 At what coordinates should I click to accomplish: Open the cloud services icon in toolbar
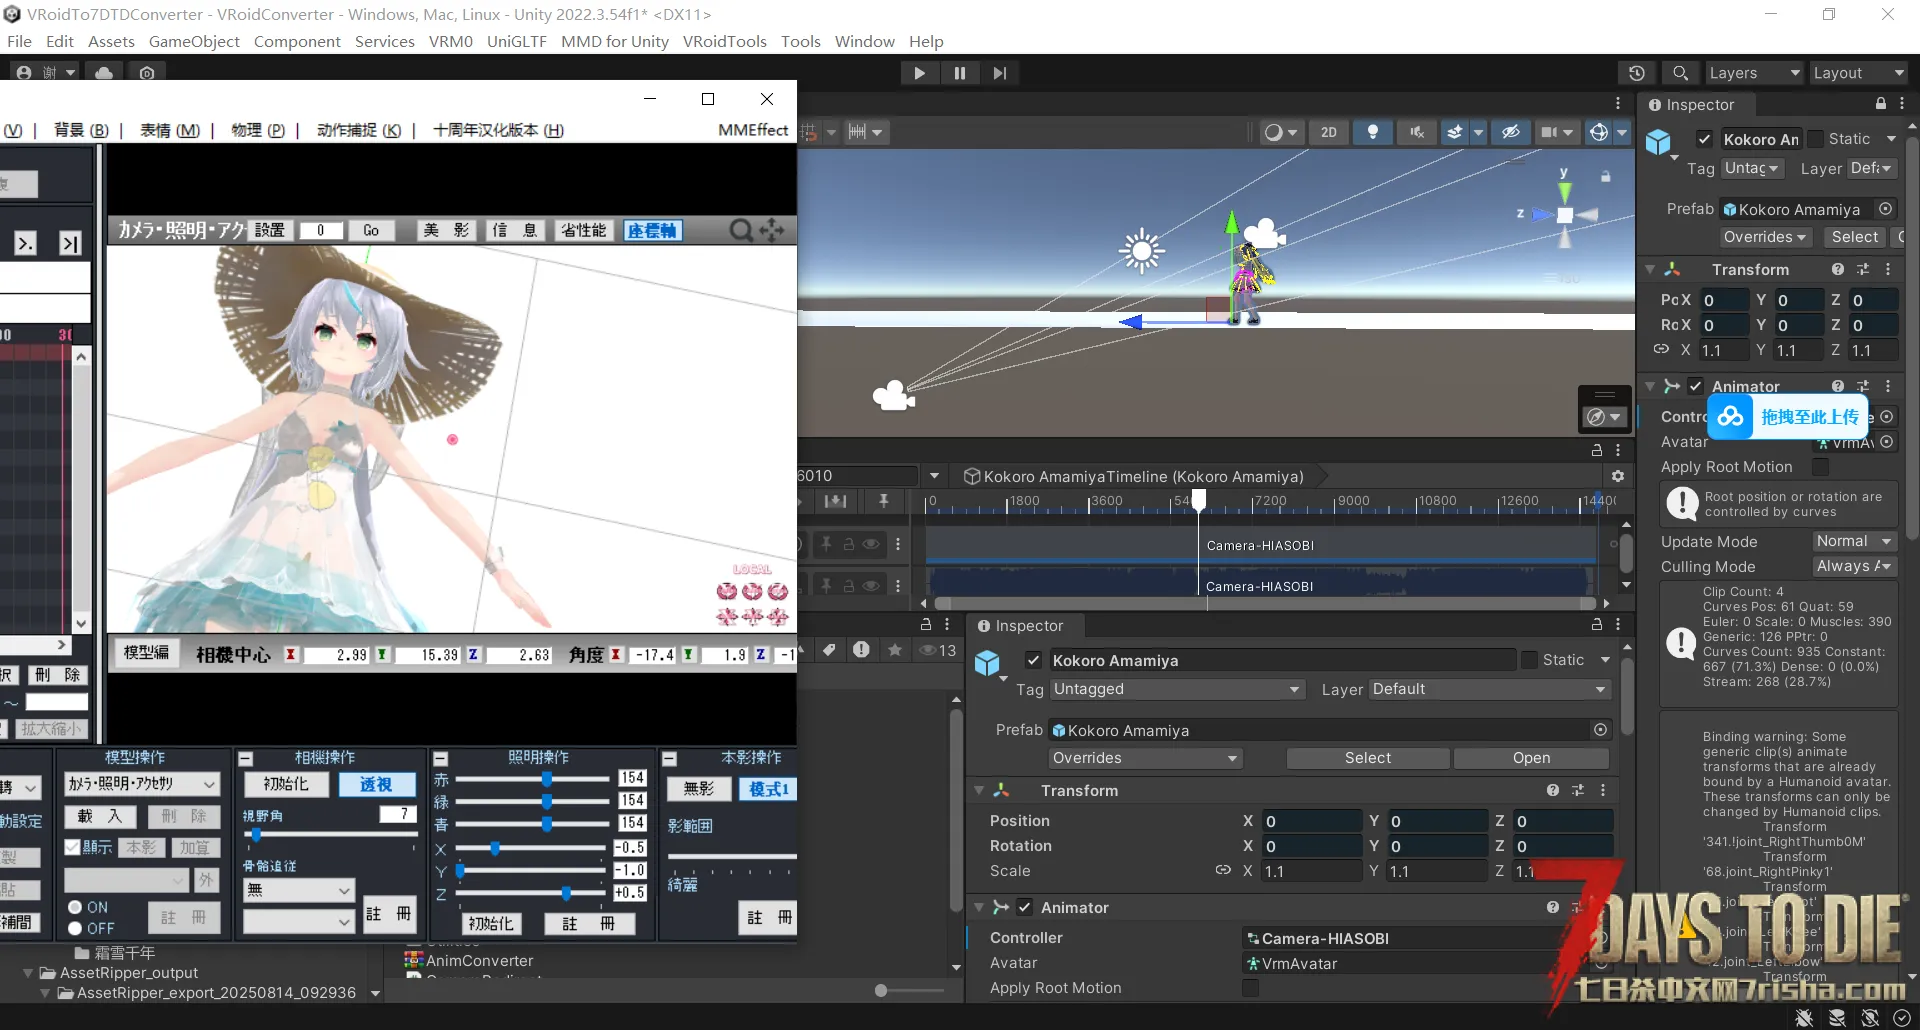(104, 73)
